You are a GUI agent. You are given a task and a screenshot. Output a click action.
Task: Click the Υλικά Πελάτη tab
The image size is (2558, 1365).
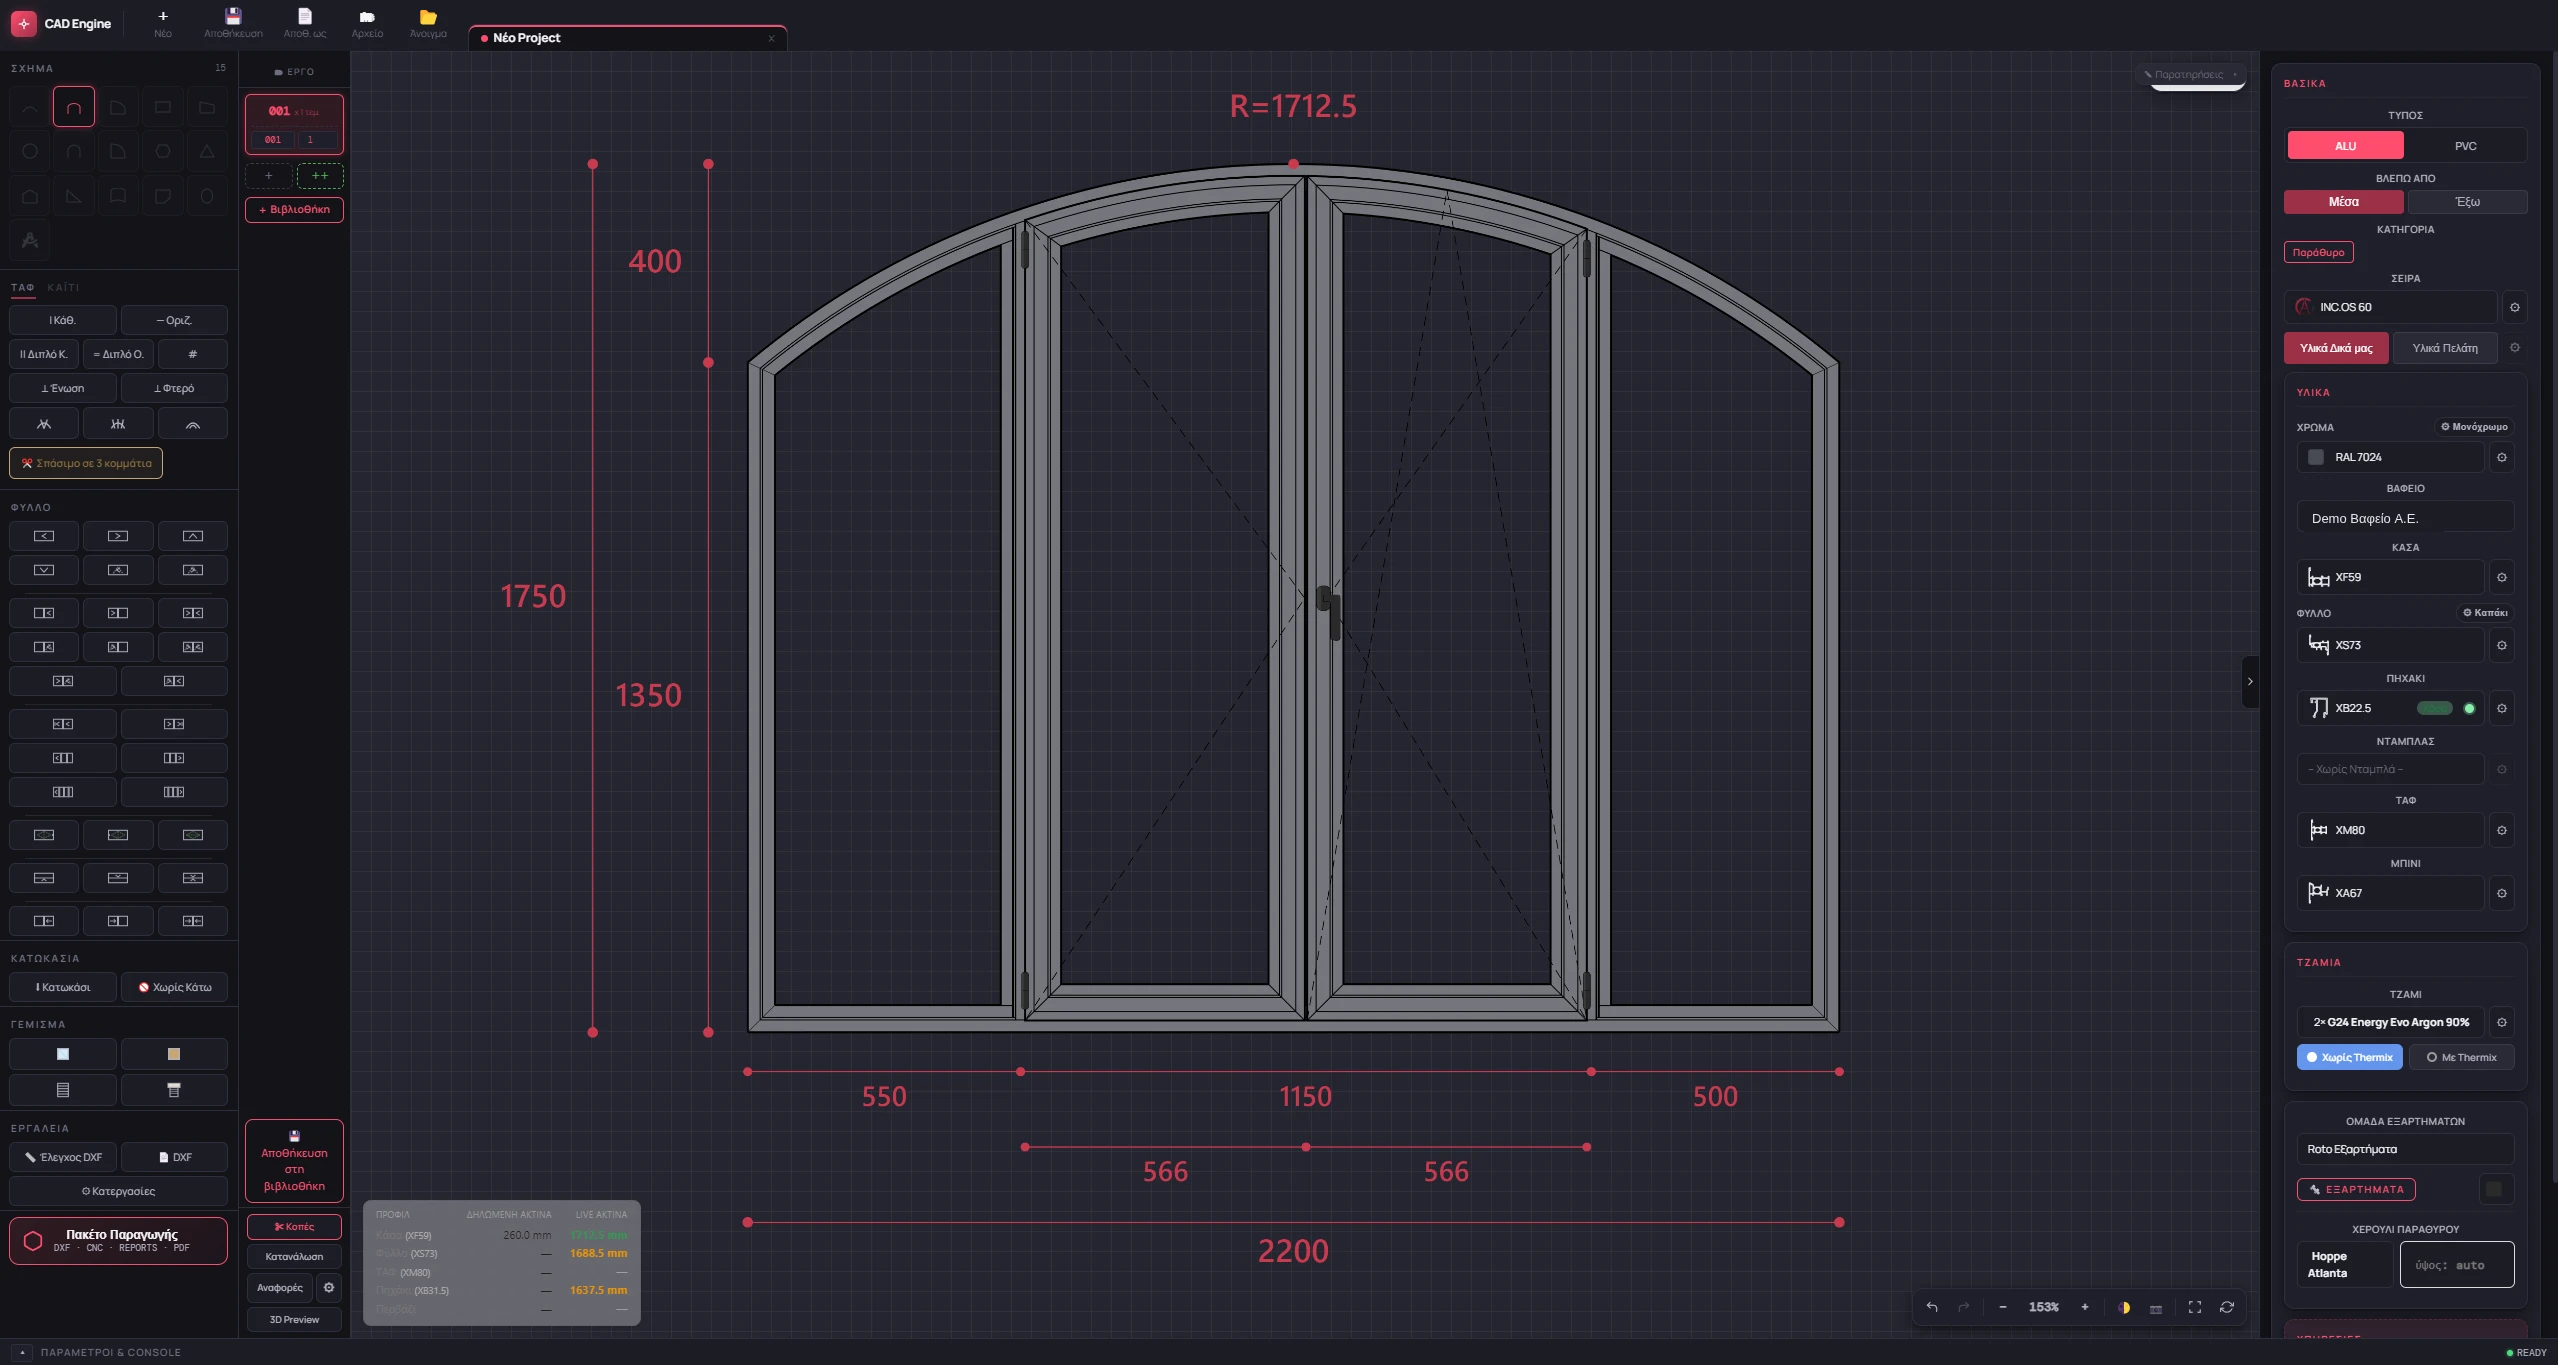pyautogui.click(x=2445, y=348)
